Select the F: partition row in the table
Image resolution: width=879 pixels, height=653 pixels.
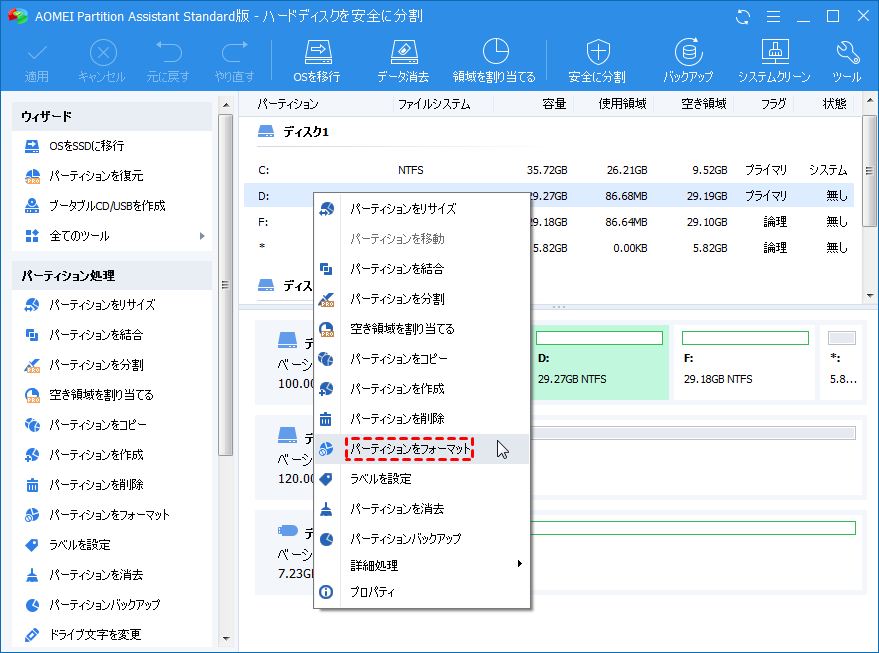(549, 223)
